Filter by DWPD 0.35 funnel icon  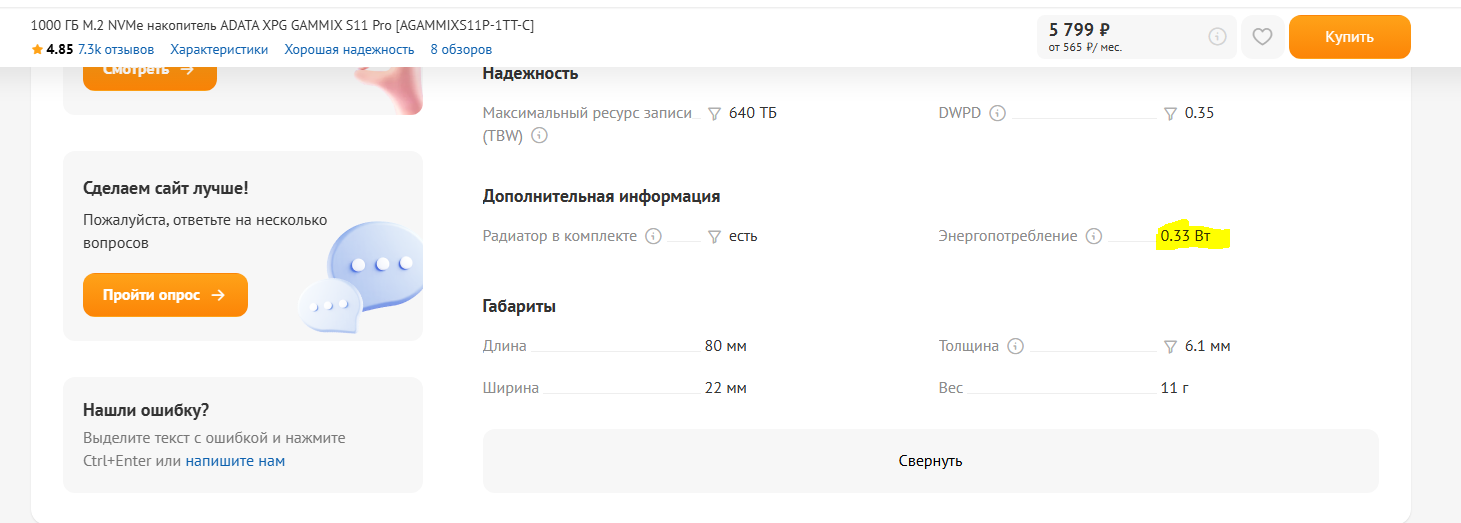[x=1170, y=114]
